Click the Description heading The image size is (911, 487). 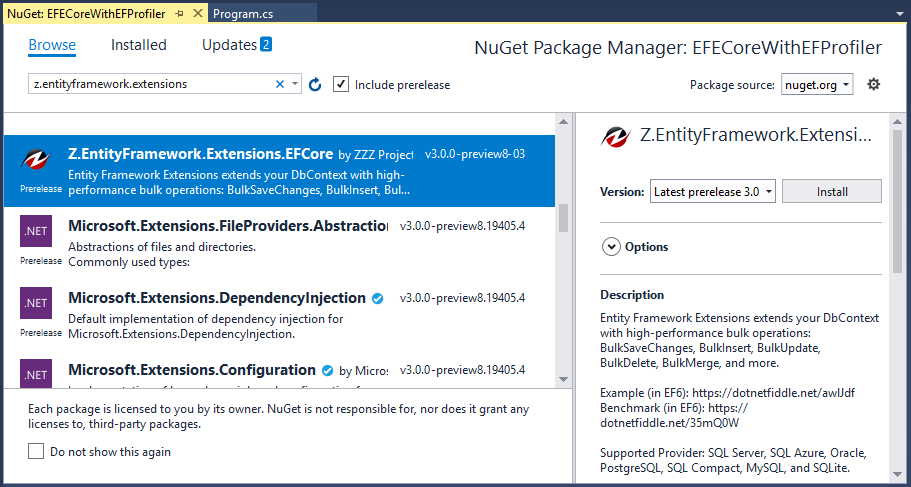pyautogui.click(x=632, y=295)
